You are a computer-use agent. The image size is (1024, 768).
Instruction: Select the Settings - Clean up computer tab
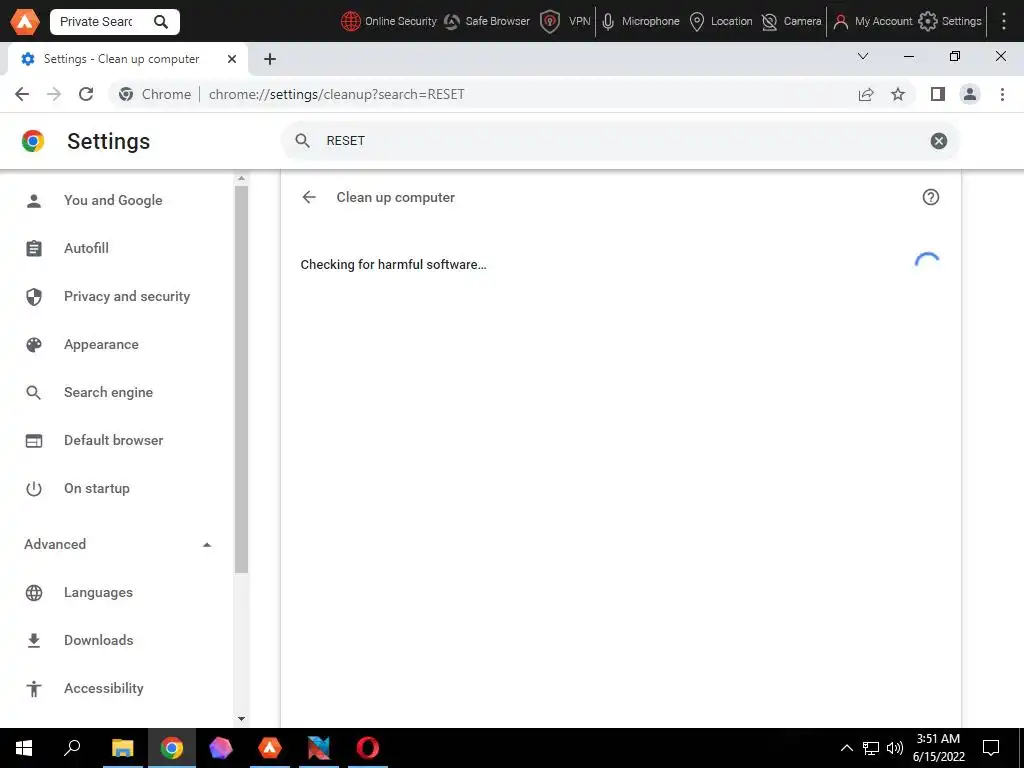pos(127,59)
